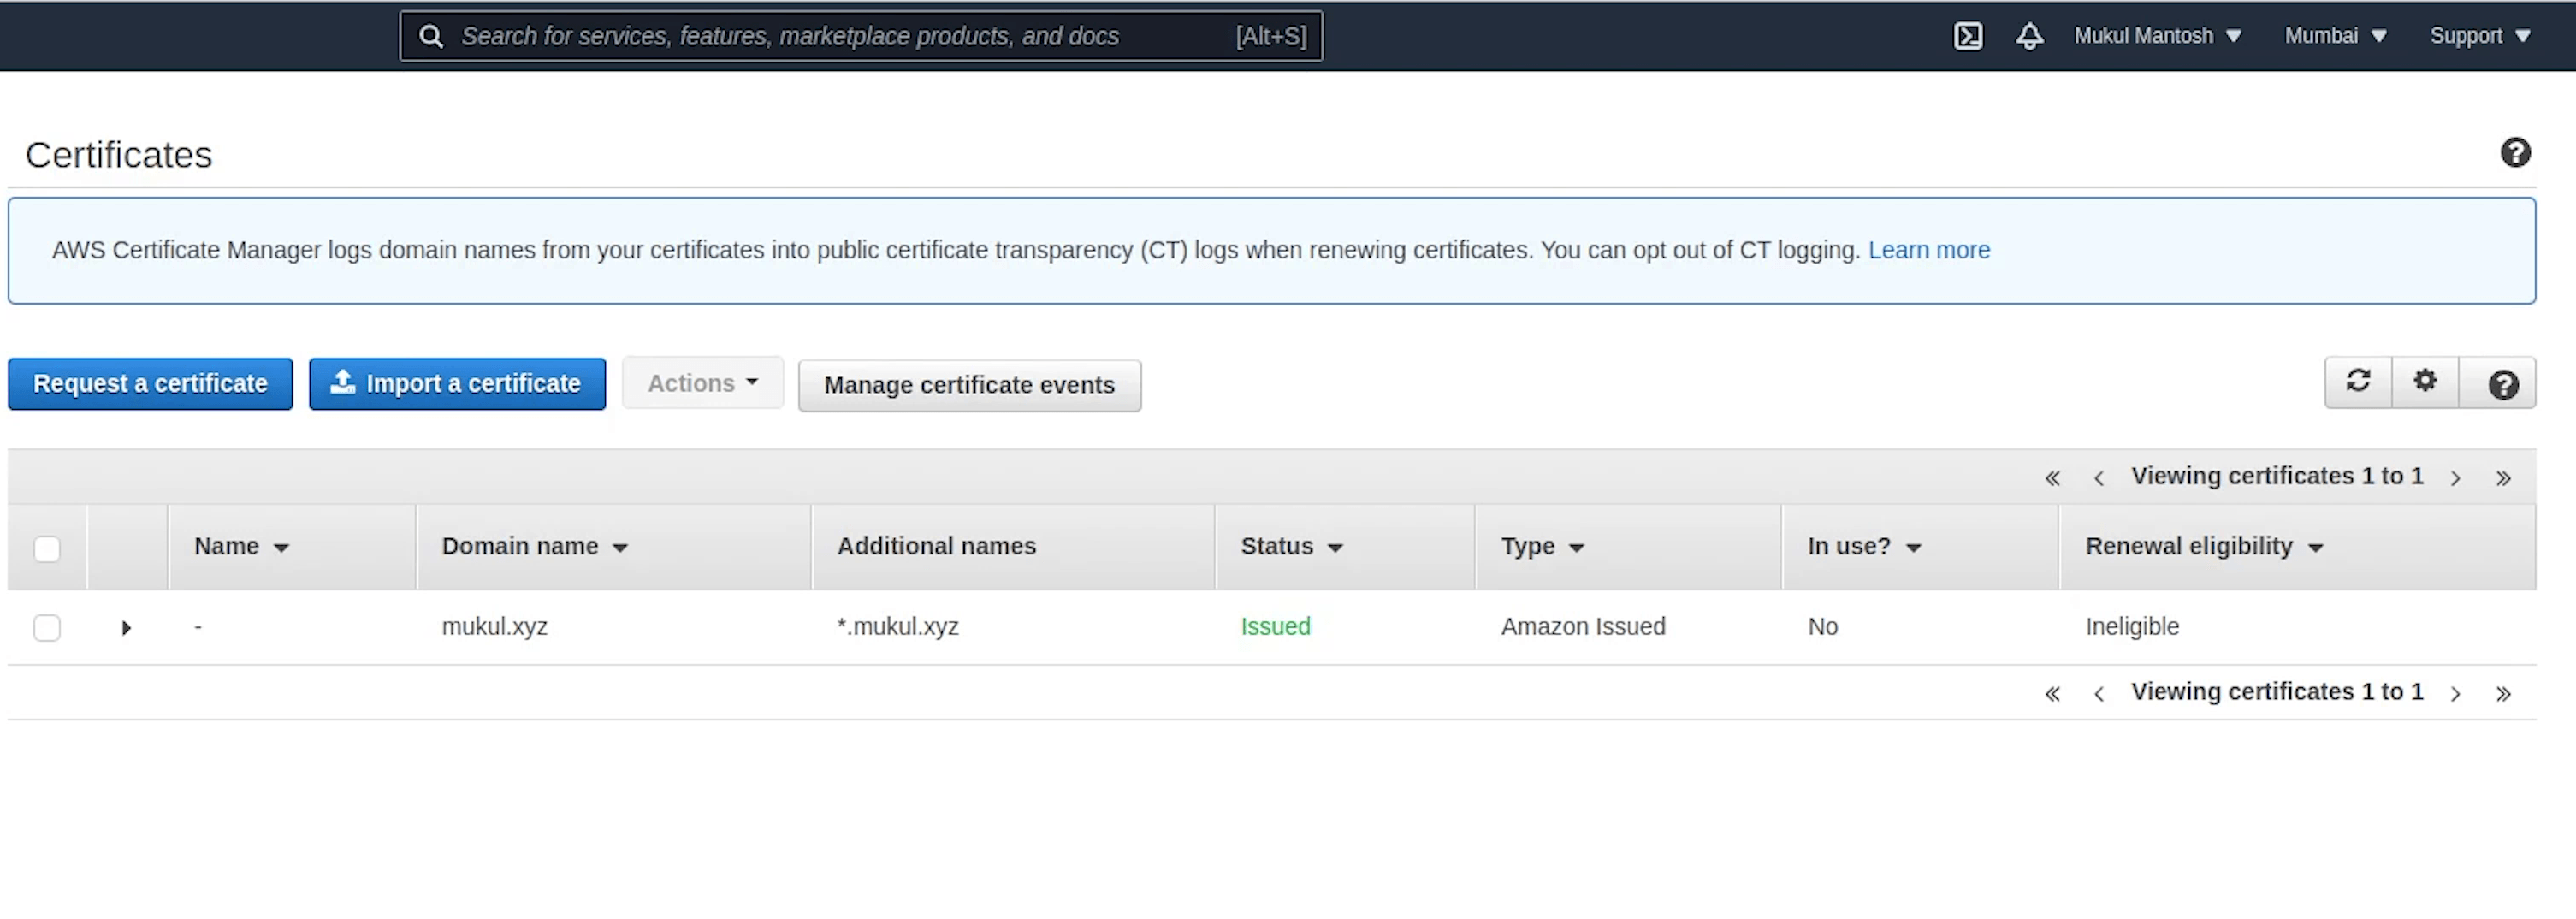Go to last page in top pagination
The height and width of the screenshot is (919, 2576).
[2503, 478]
